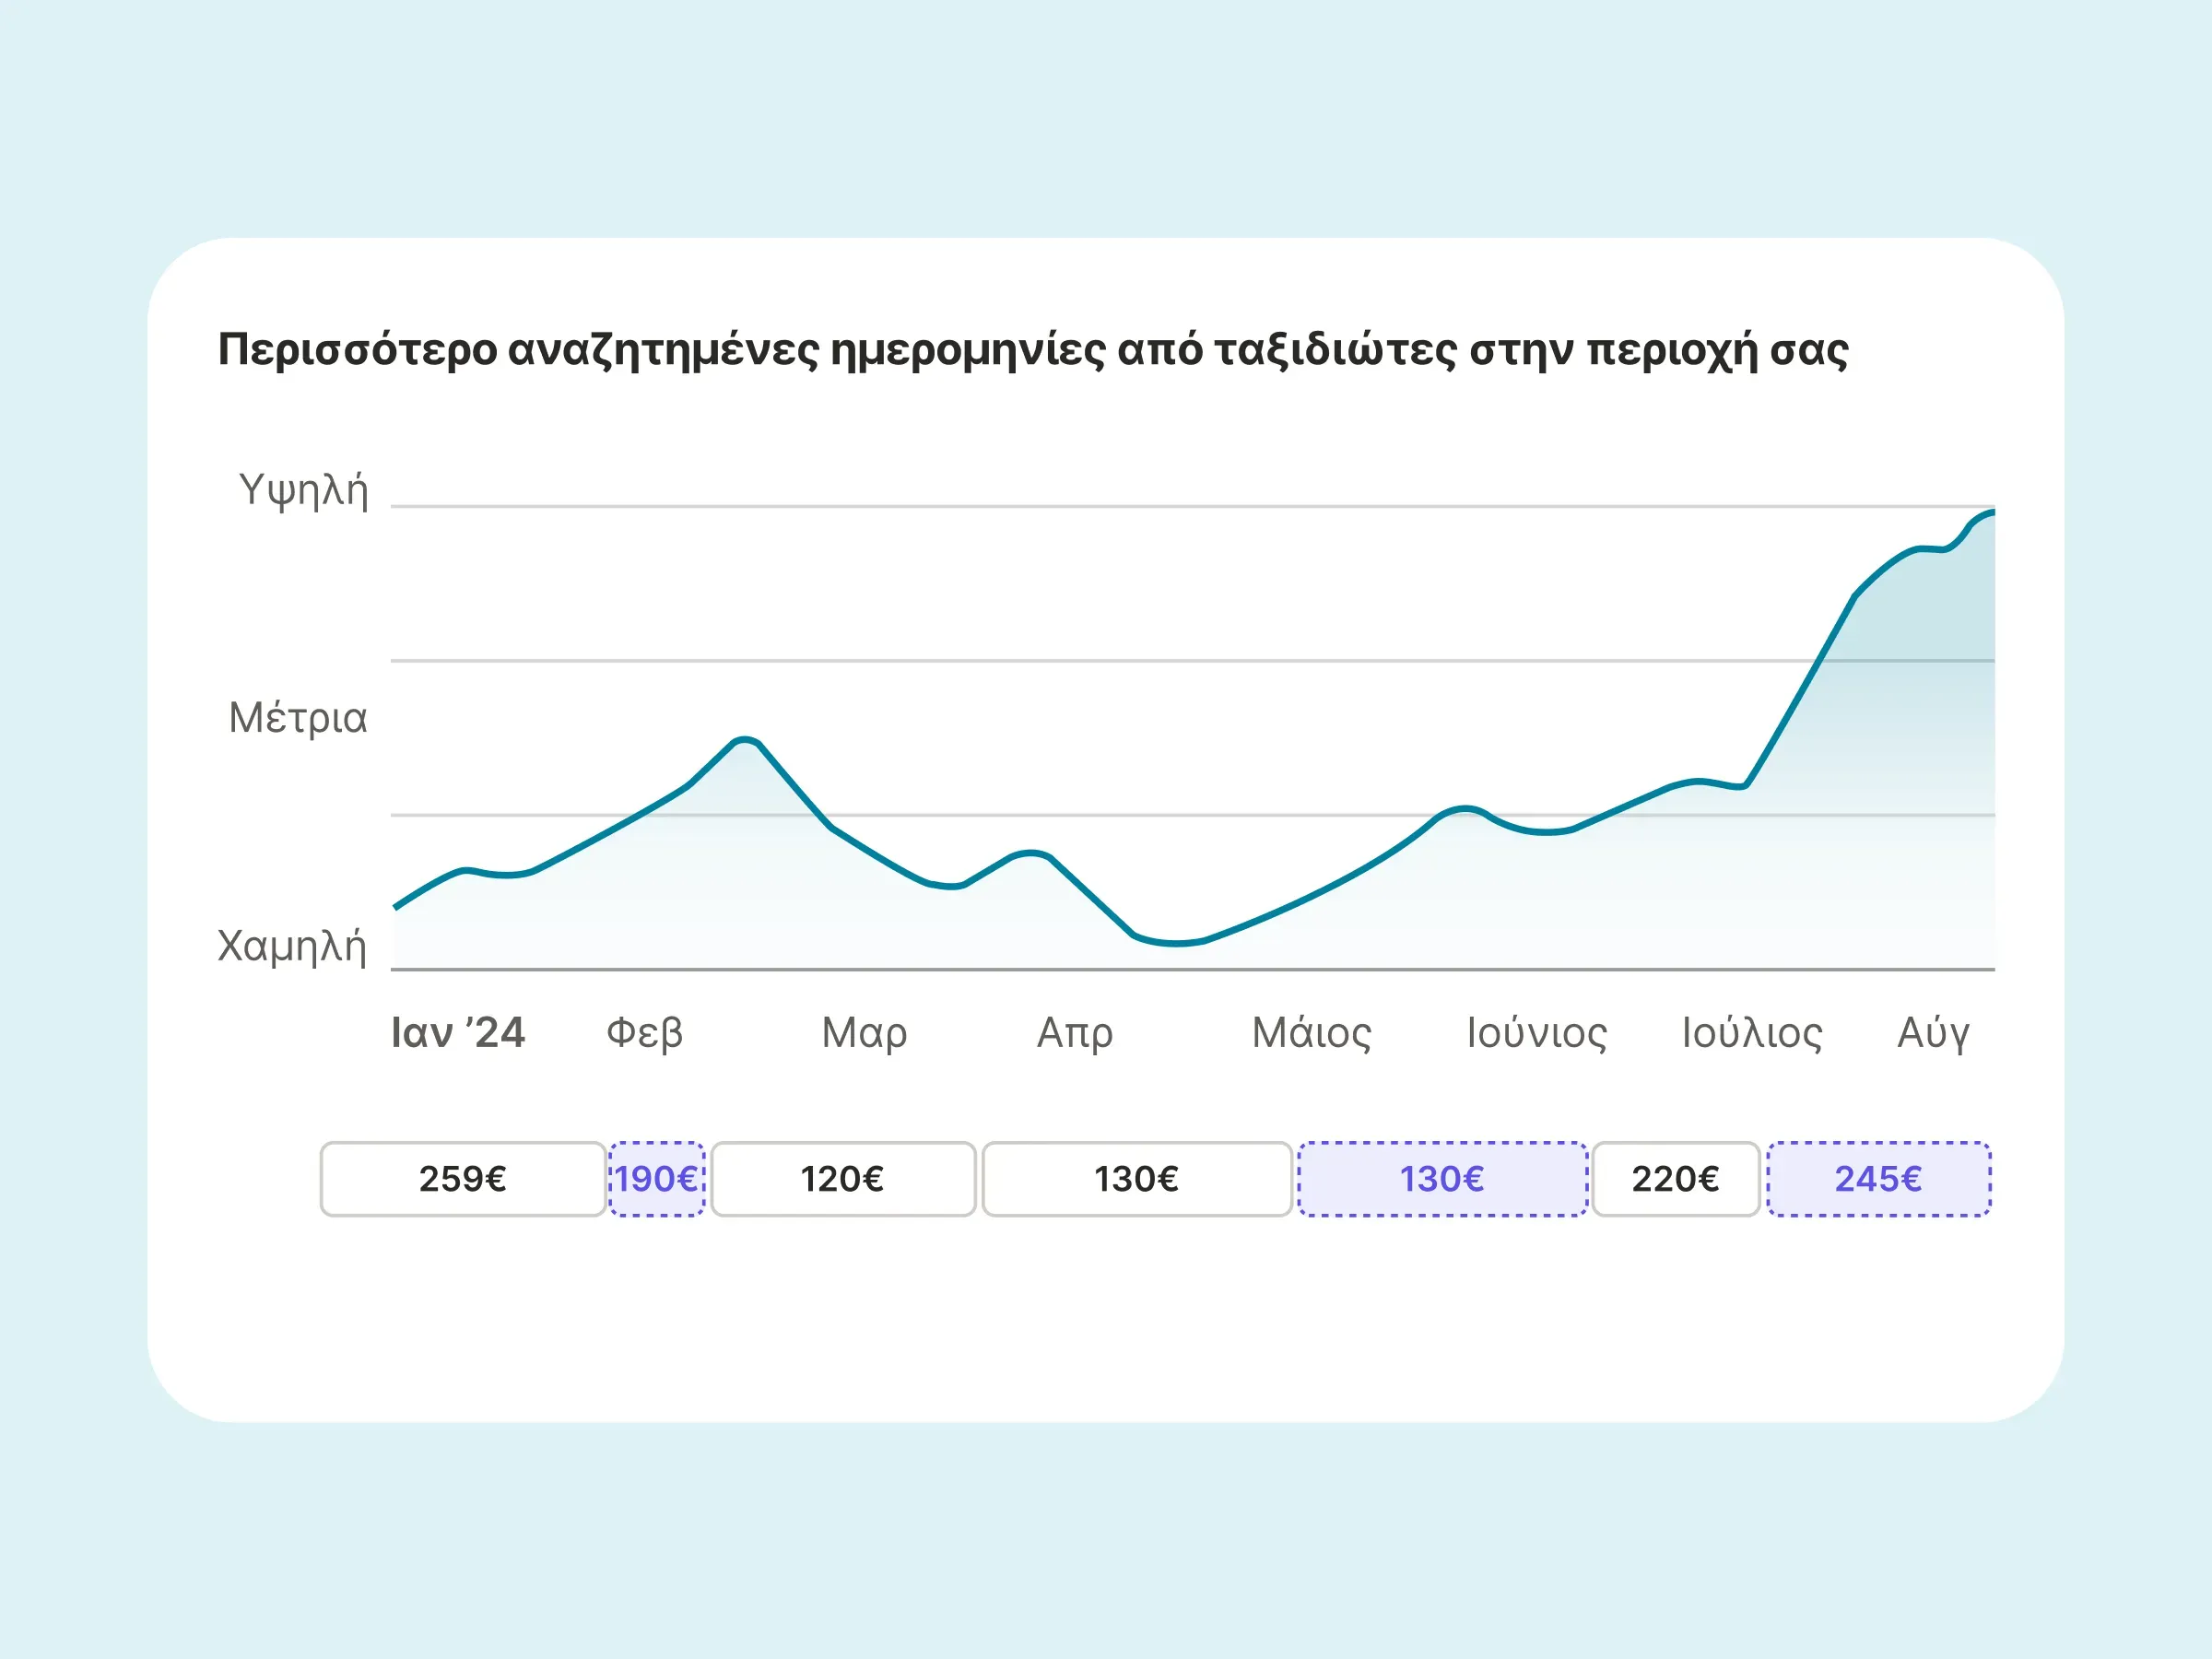Select the dashed 190€ price box

pos(657,1179)
